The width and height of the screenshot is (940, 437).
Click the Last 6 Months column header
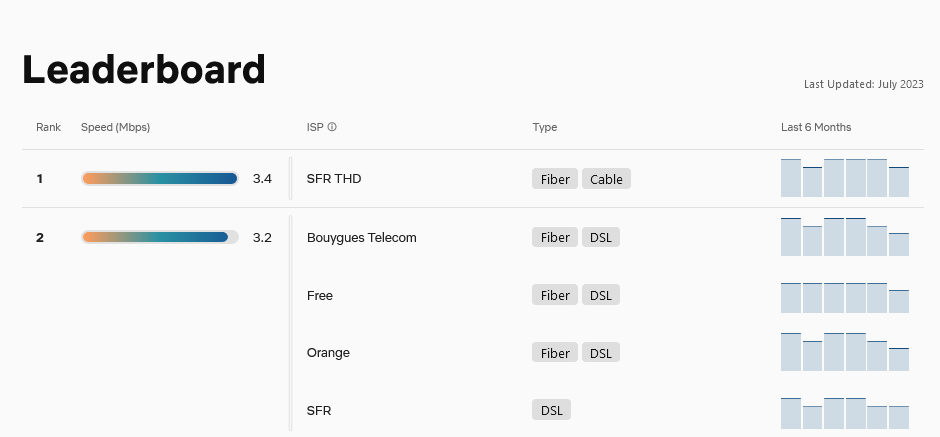click(816, 128)
